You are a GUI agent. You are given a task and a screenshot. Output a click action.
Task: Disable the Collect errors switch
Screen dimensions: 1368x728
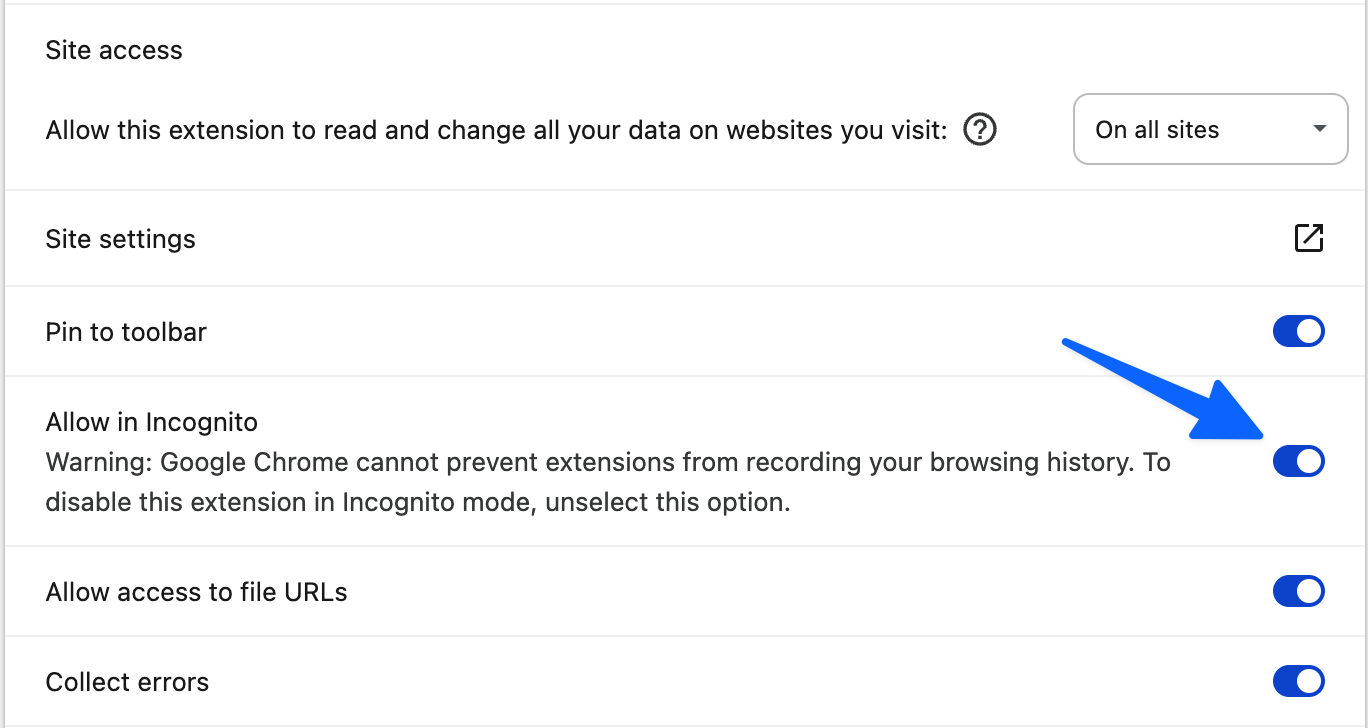click(1298, 681)
